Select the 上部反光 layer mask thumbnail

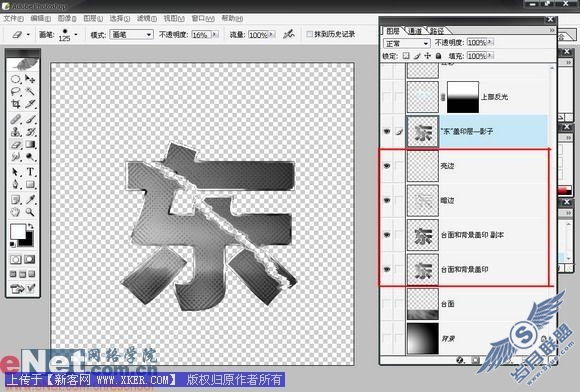point(463,97)
